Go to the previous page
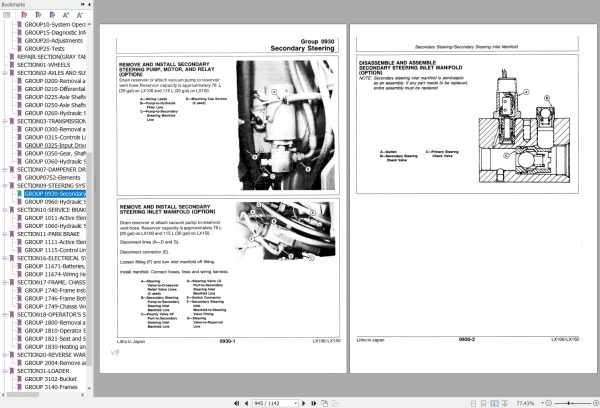 tap(246, 403)
